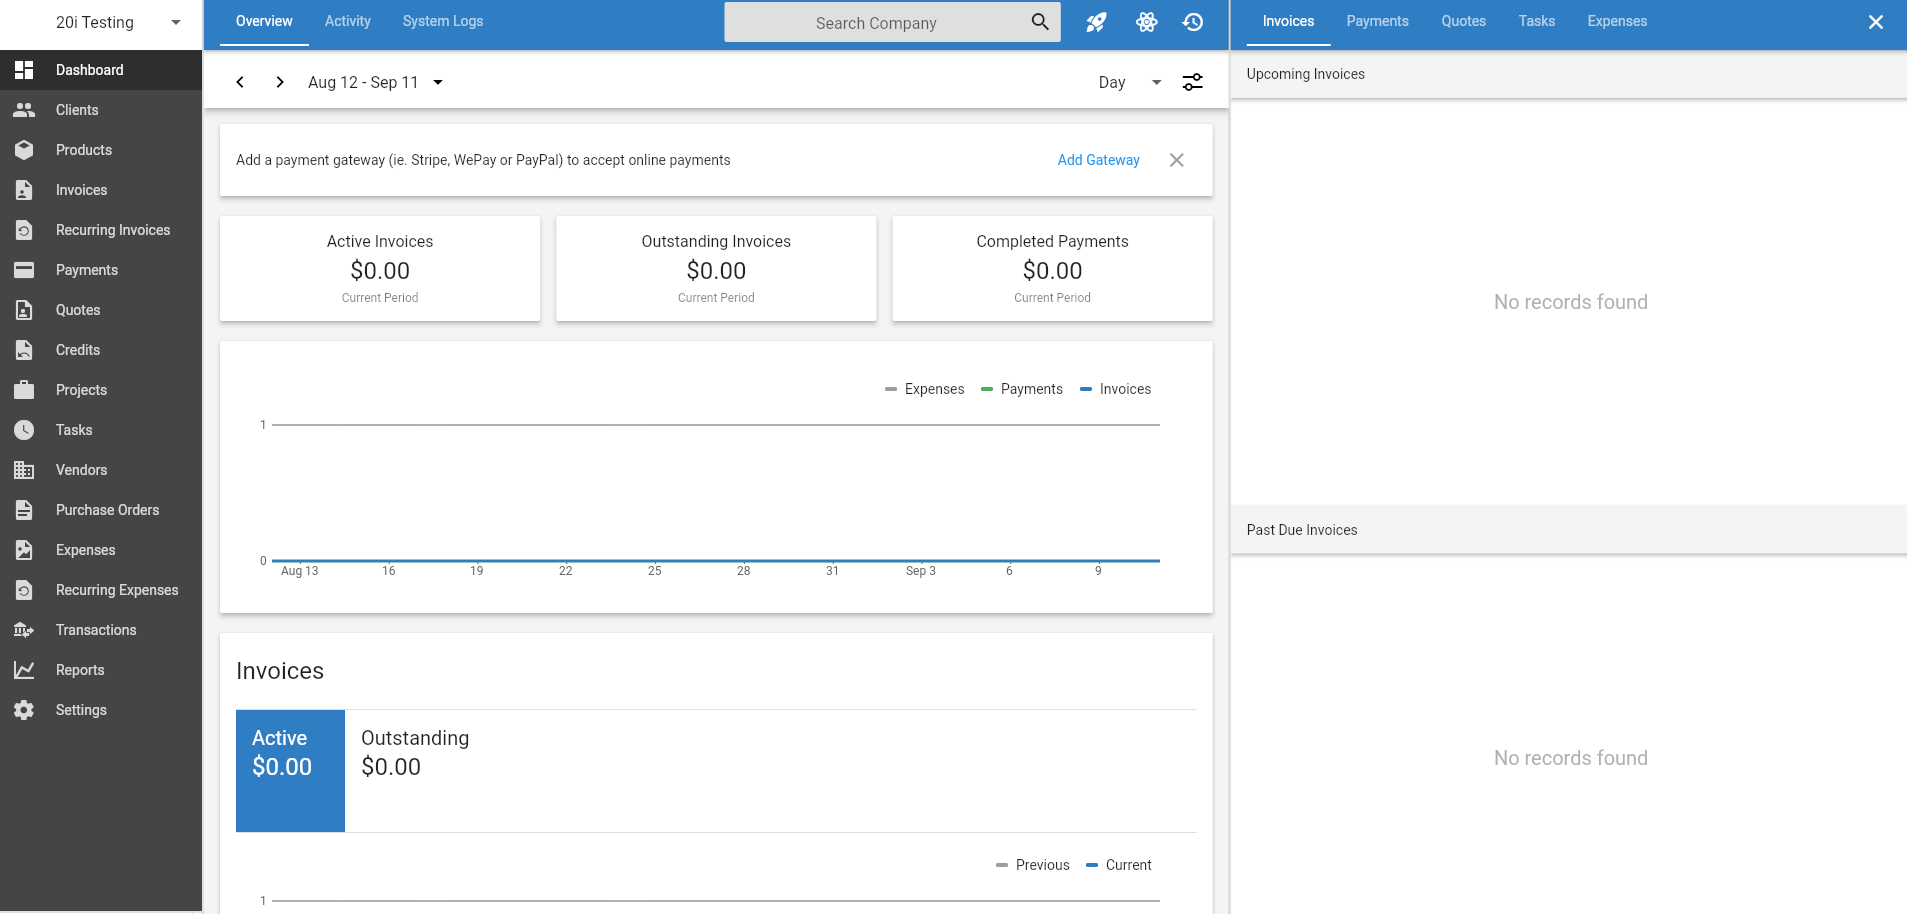Click the Credits sidebar icon
1907x914 pixels.
coord(24,350)
